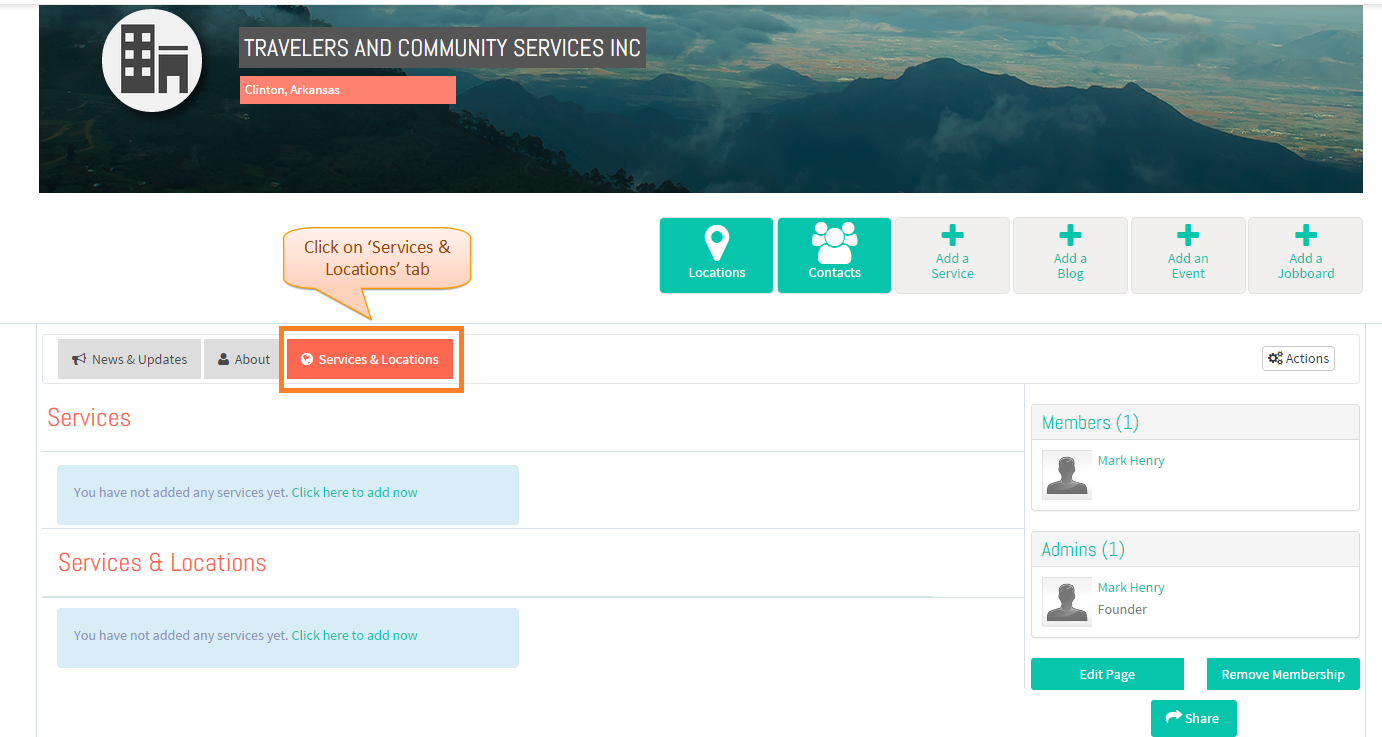Click the plus icon above Add a Jobboard
This screenshot has width=1382, height=737.
point(1305,235)
